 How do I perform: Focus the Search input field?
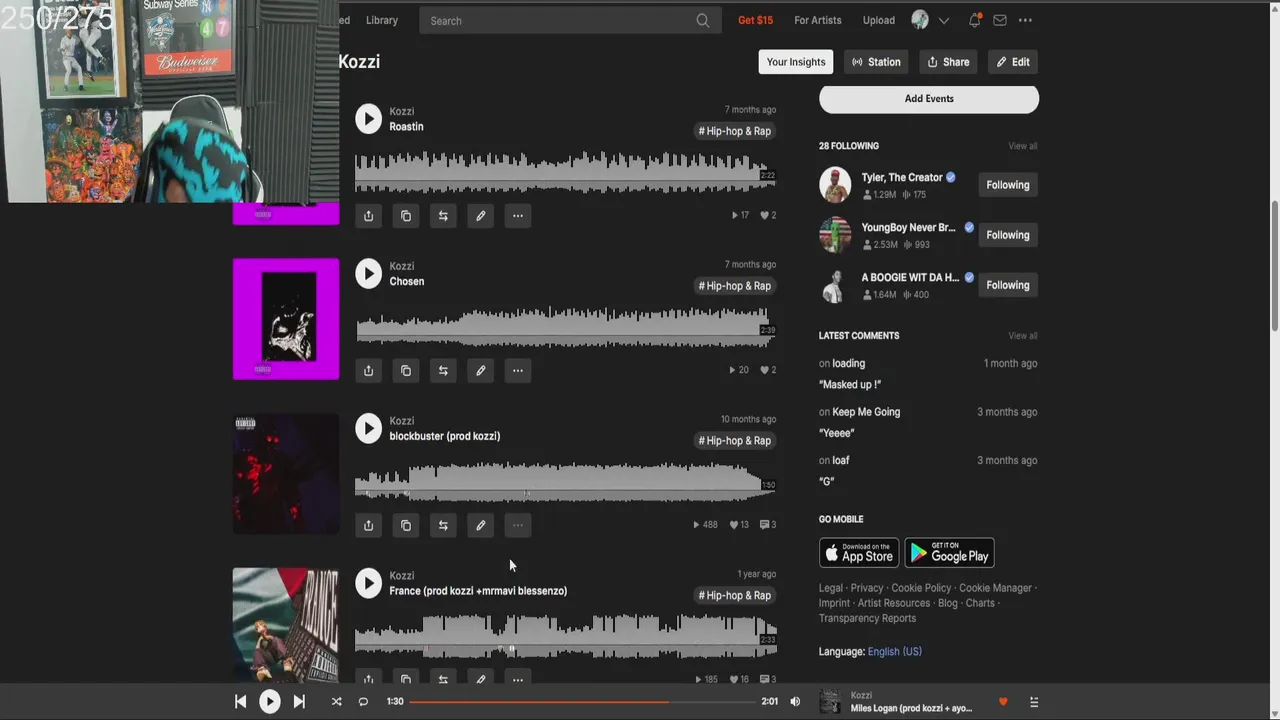tap(570, 21)
